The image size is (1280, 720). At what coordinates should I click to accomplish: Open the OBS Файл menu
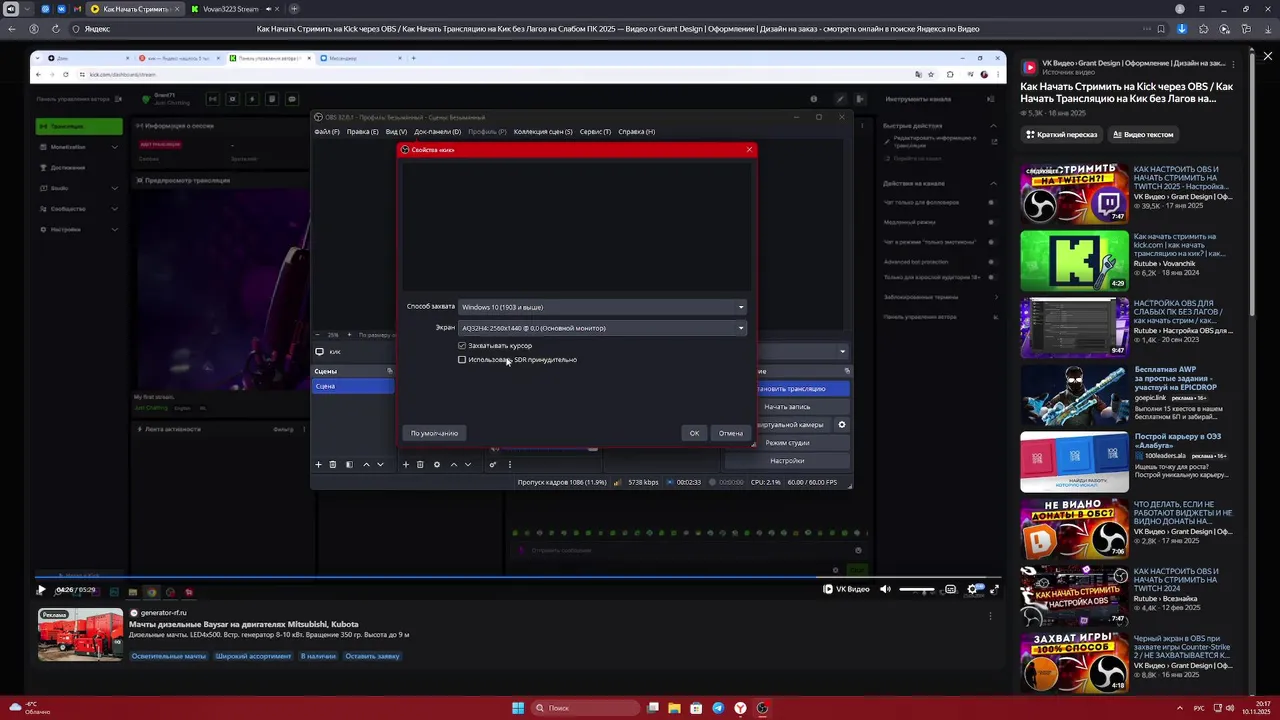327,132
